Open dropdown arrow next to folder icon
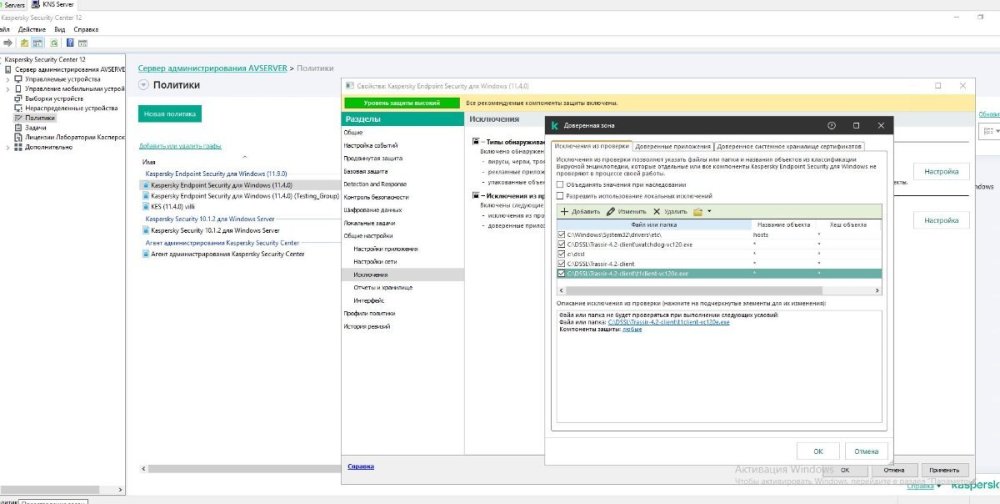The width and height of the screenshot is (1000, 504). pos(709,212)
